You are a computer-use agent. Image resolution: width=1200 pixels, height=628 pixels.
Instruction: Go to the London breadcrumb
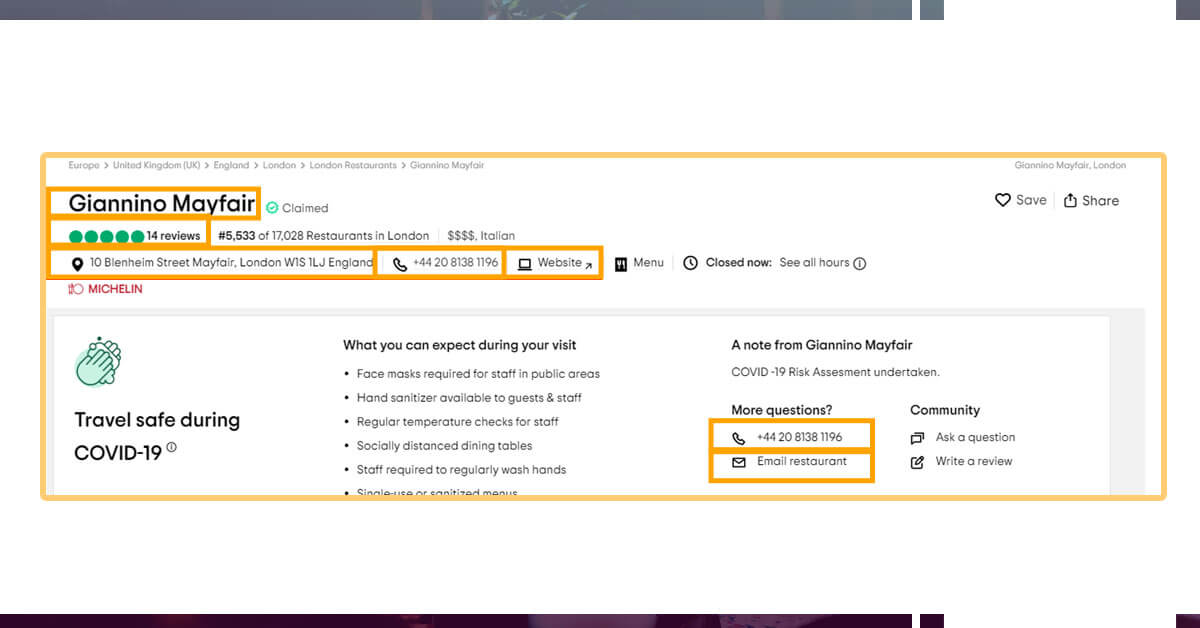click(279, 165)
